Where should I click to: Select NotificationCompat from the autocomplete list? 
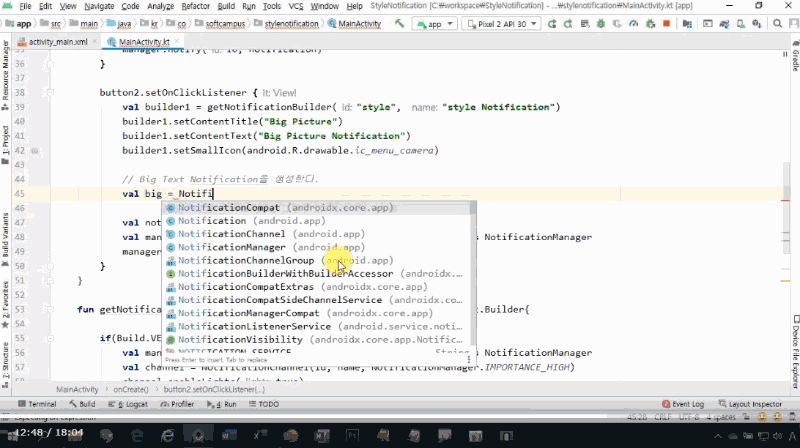click(x=229, y=208)
